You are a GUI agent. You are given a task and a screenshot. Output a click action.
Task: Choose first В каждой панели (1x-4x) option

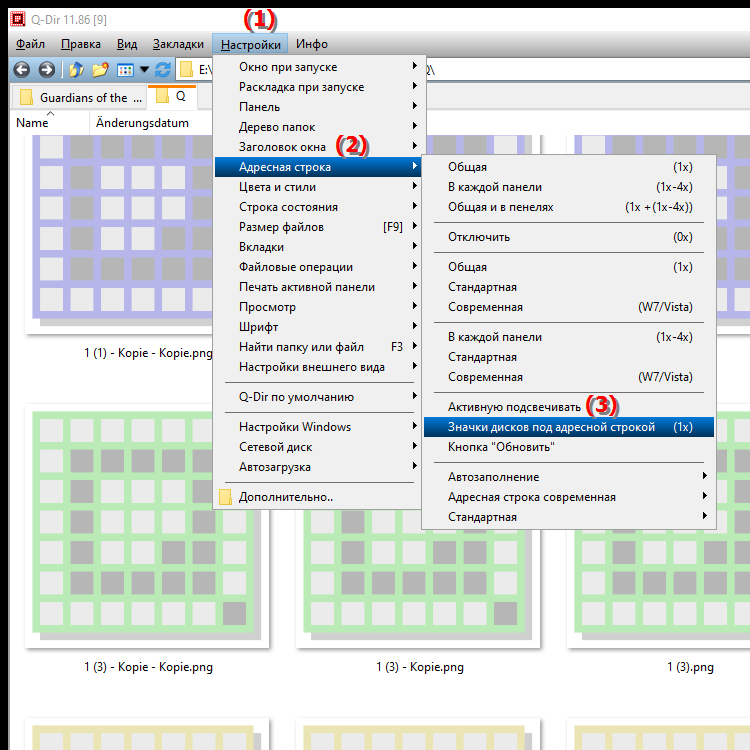pos(569,187)
